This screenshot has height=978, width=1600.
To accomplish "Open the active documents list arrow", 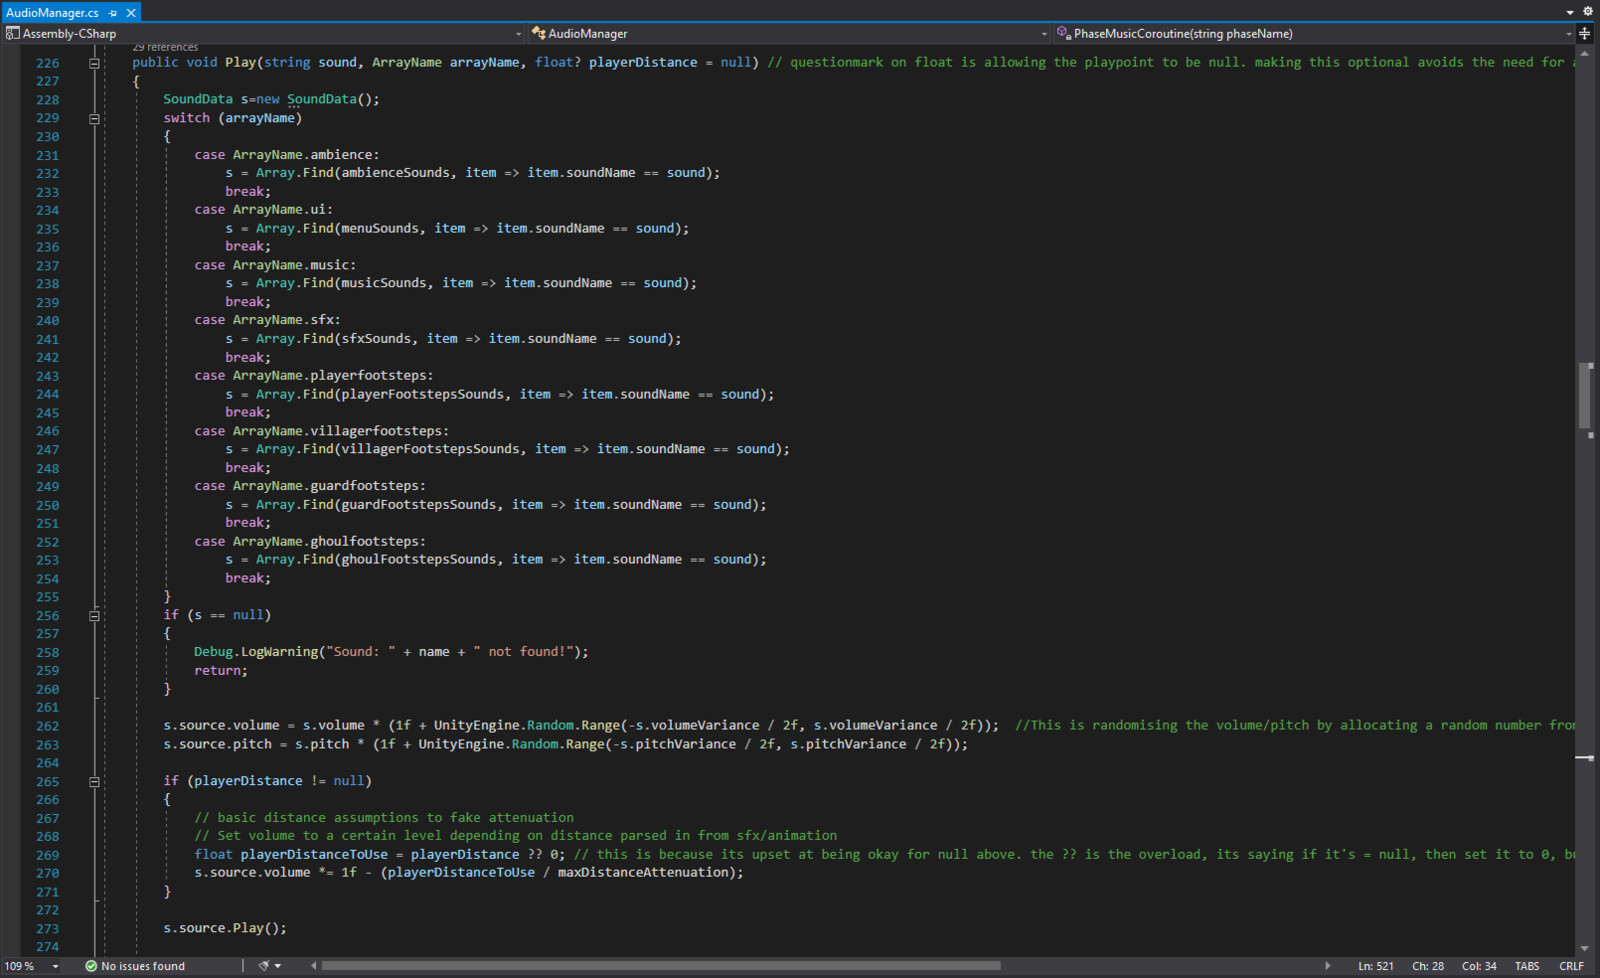I will point(1570,12).
